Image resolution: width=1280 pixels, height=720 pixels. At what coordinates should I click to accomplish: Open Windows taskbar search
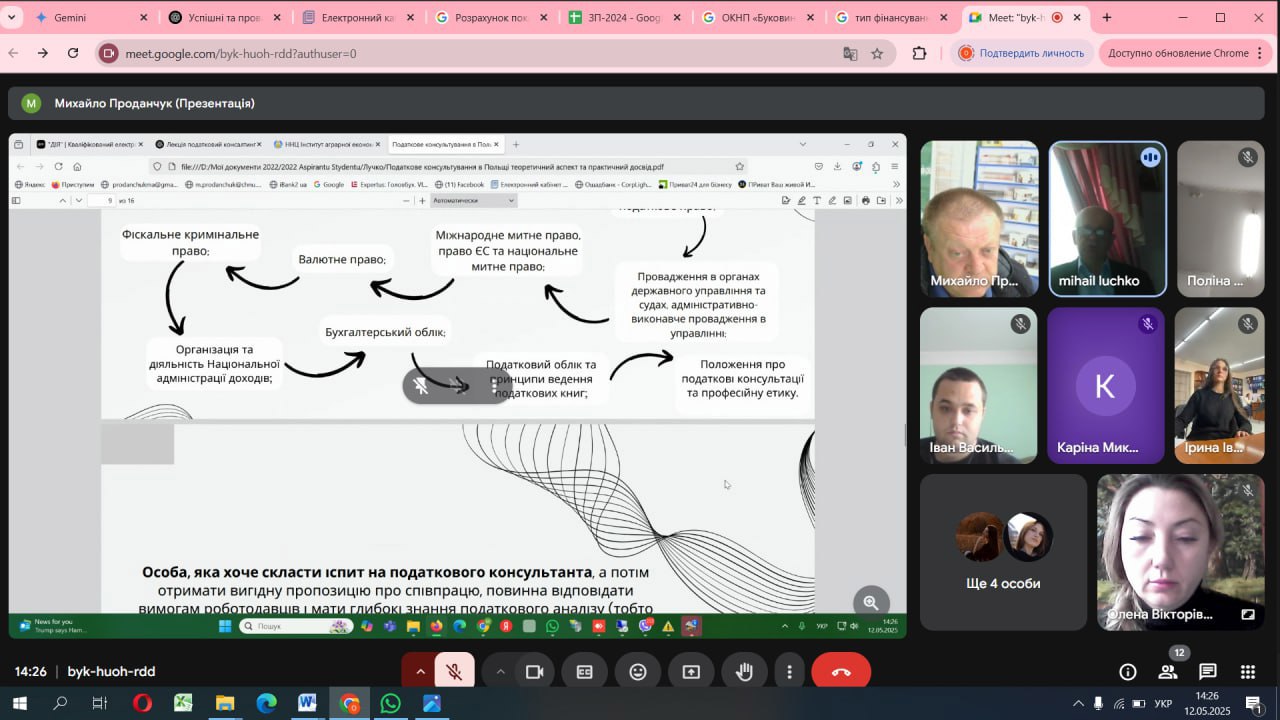coord(60,703)
